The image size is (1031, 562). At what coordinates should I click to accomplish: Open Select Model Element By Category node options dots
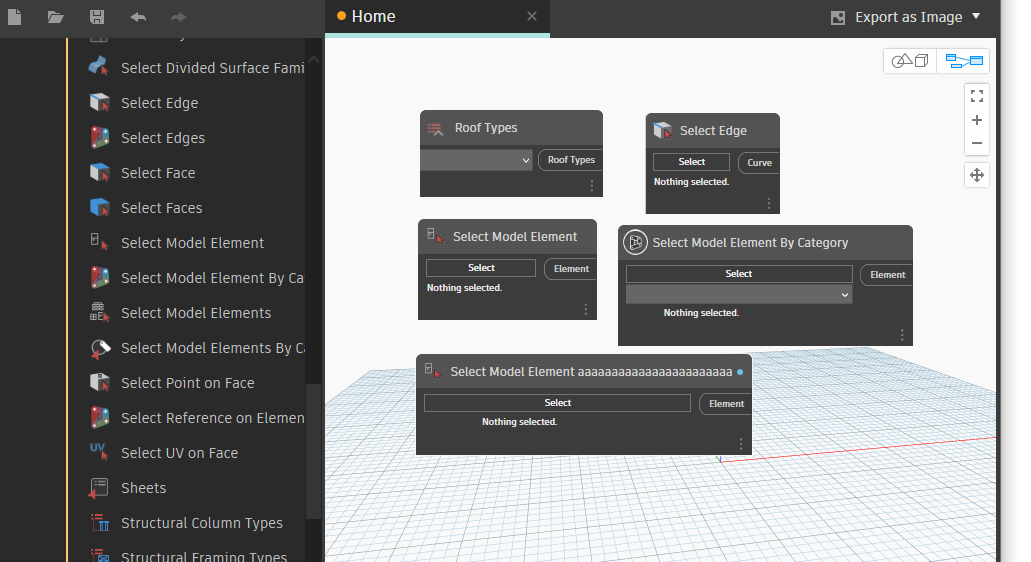[902, 335]
